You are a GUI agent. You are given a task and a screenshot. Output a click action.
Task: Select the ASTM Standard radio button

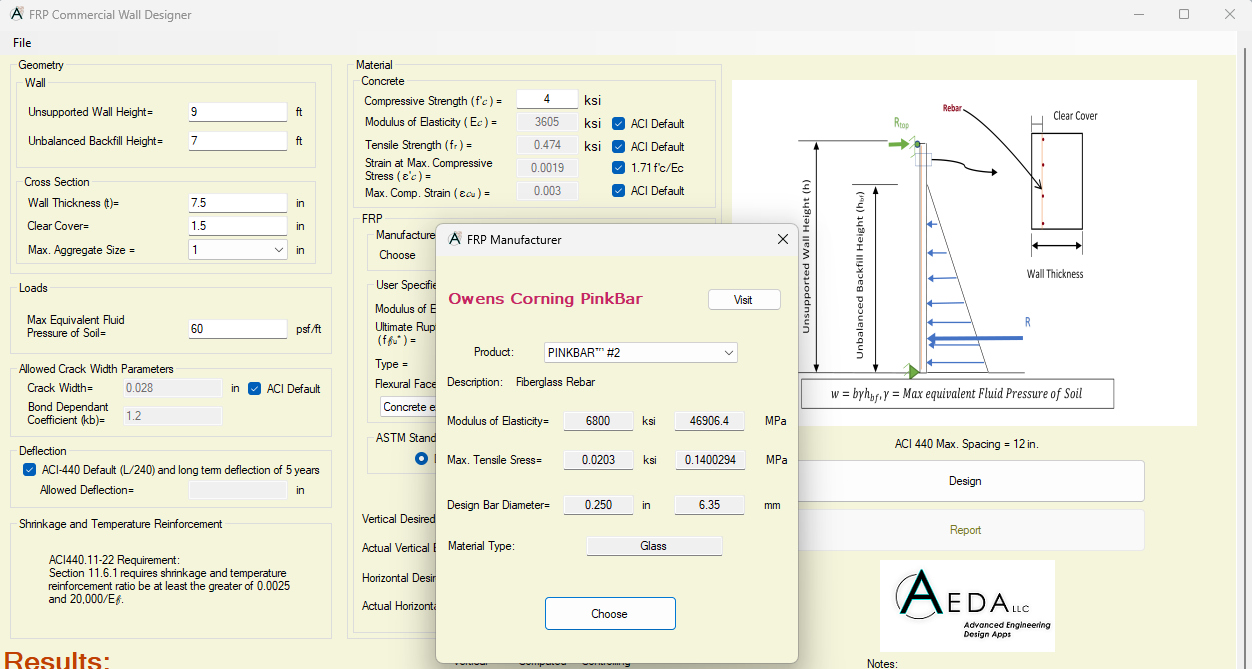pyautogui.click(x=422, y=459)
